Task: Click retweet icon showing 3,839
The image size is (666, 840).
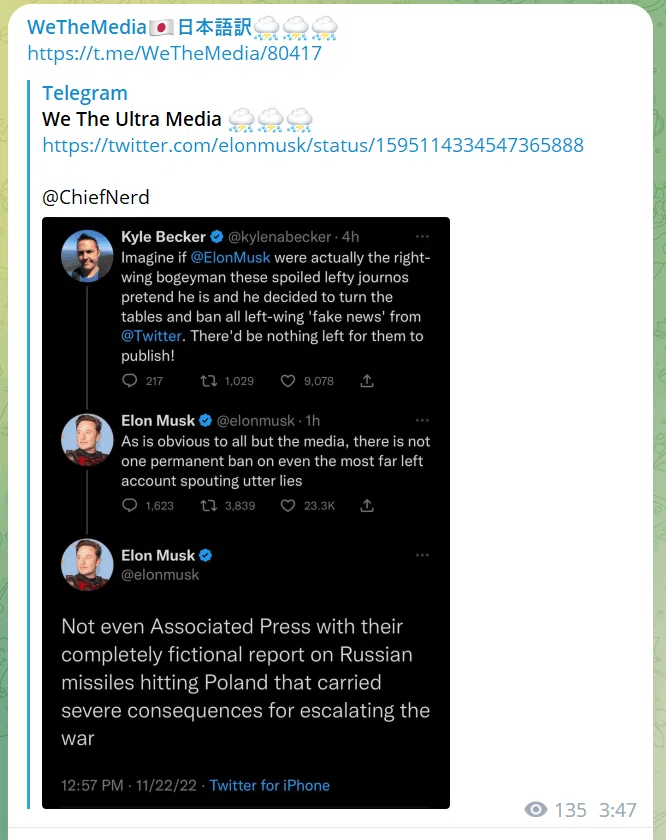Action: 208,505
